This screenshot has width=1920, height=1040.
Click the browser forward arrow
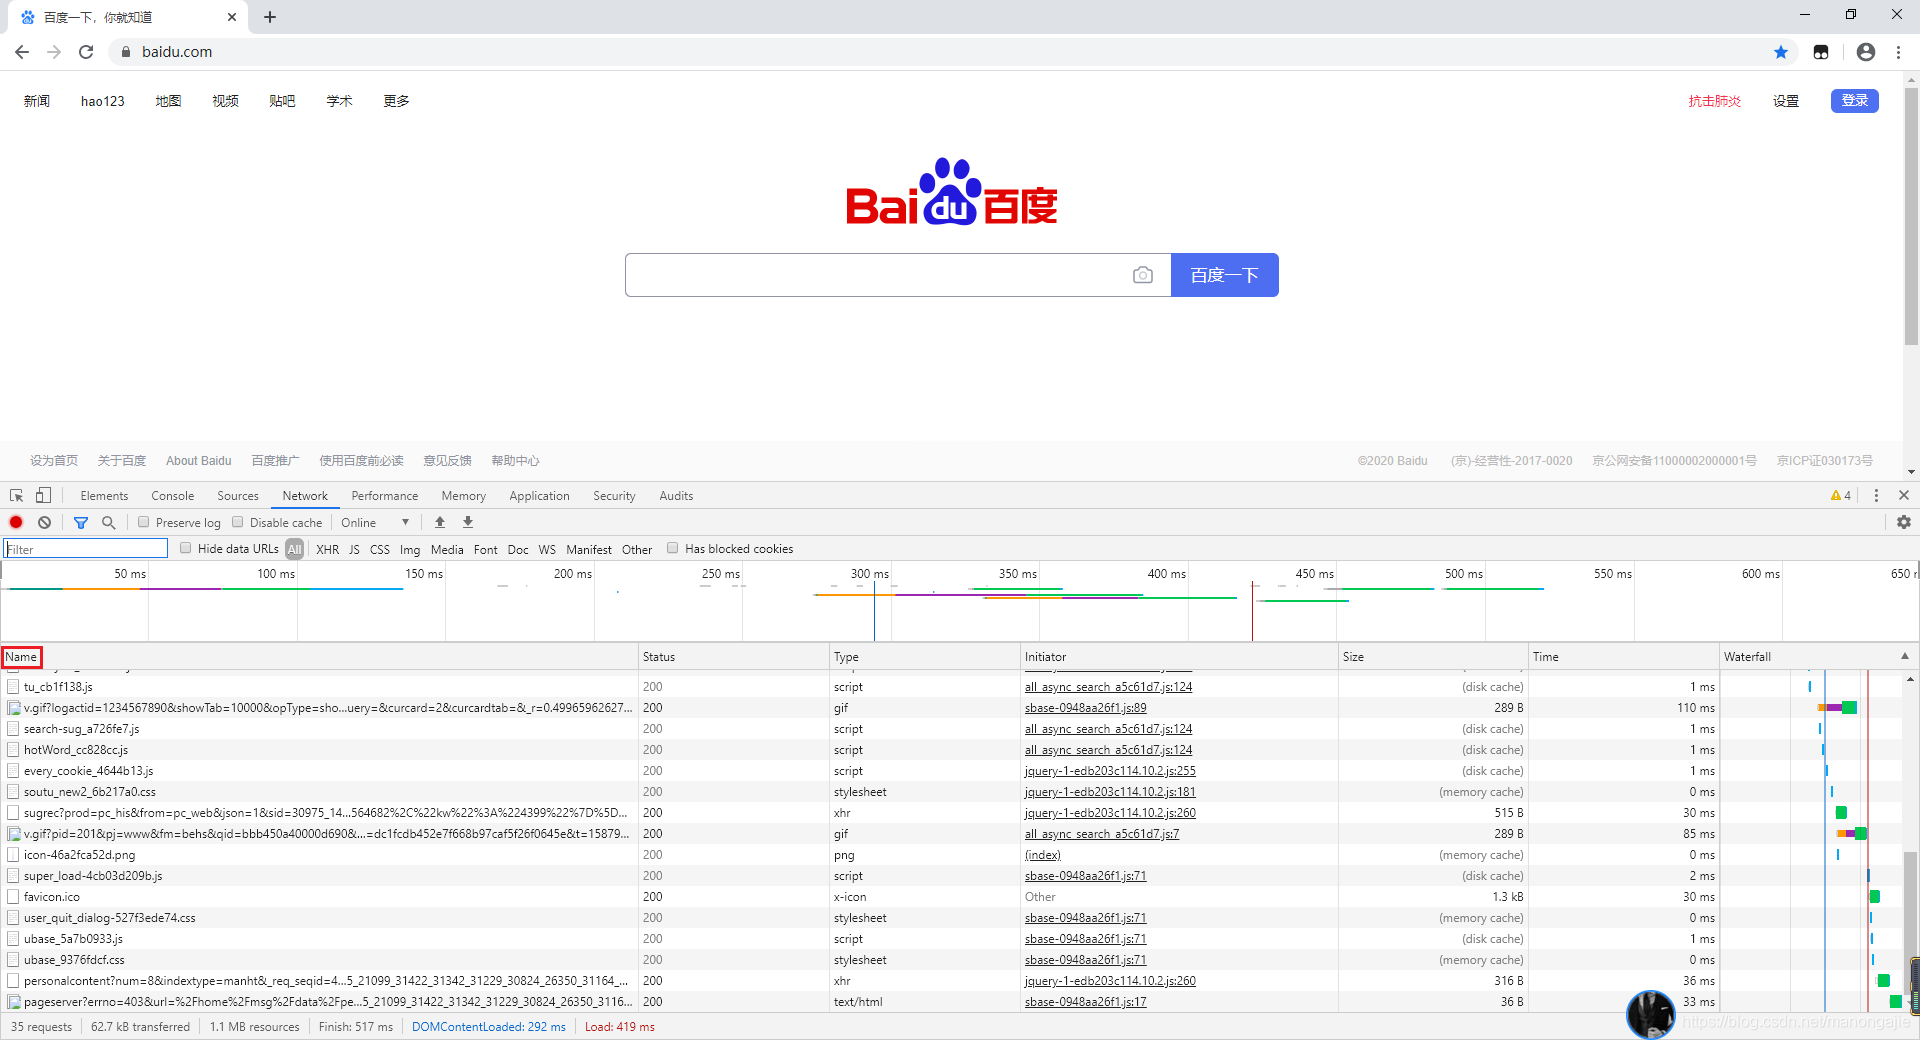(x=54, y=52)
